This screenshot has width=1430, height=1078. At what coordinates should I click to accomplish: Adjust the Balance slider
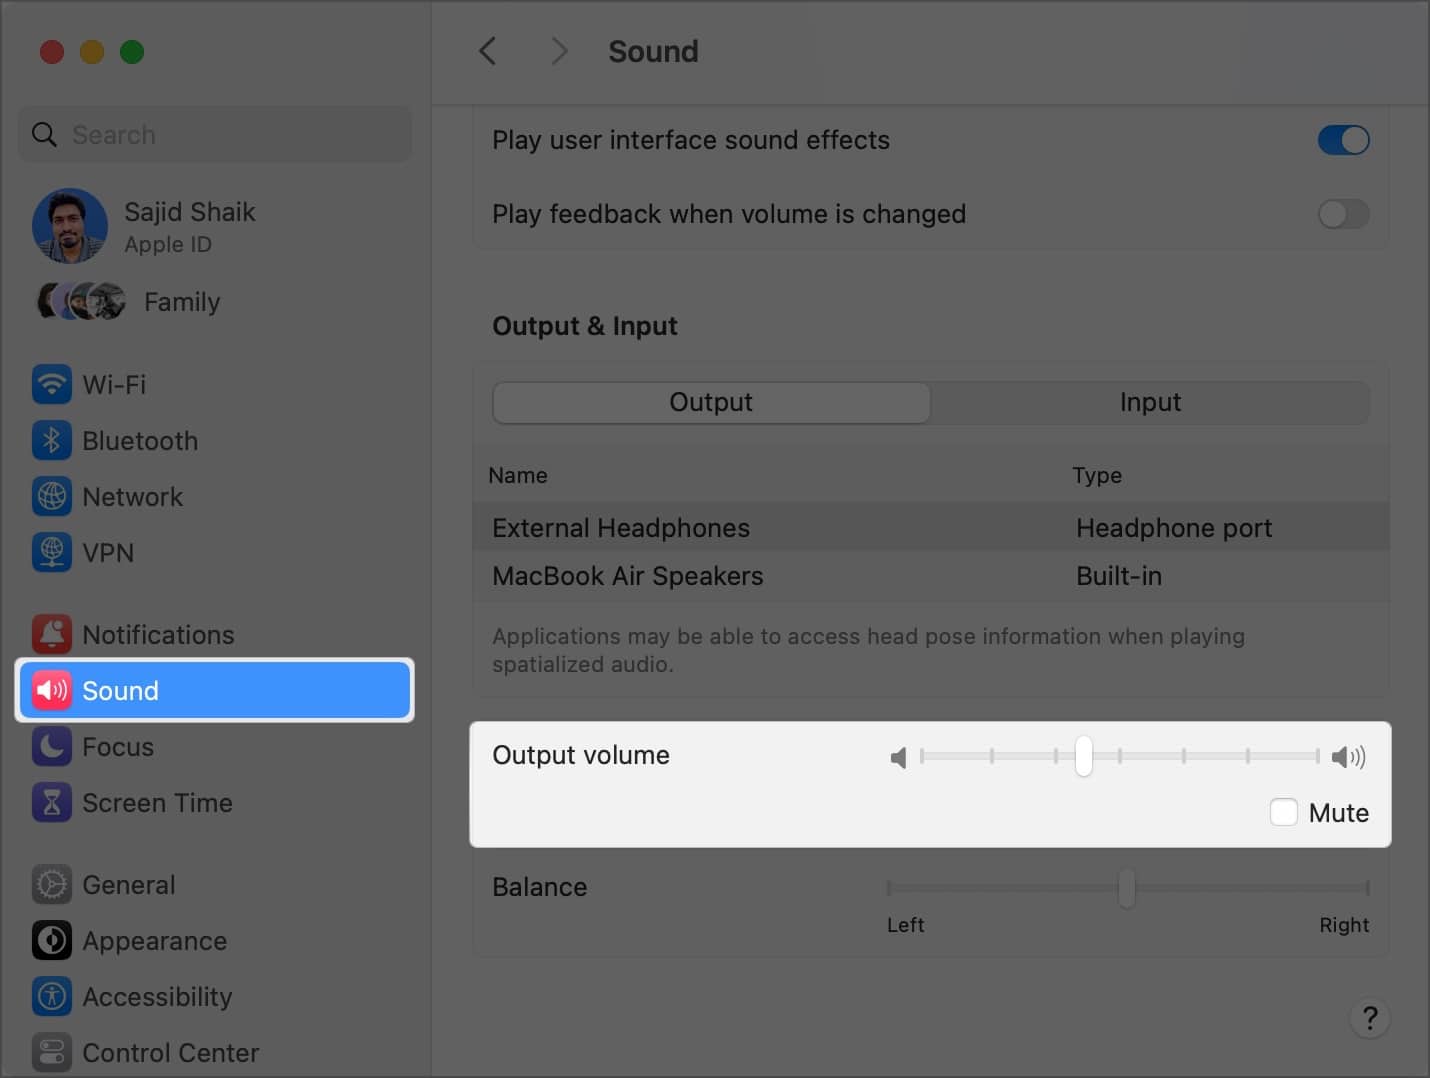tap(1127, 888)
